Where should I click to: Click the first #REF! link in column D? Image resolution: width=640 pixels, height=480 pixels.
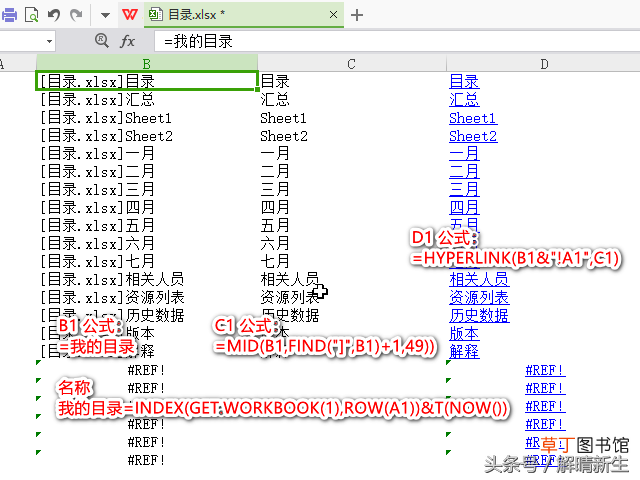(545, 370)
